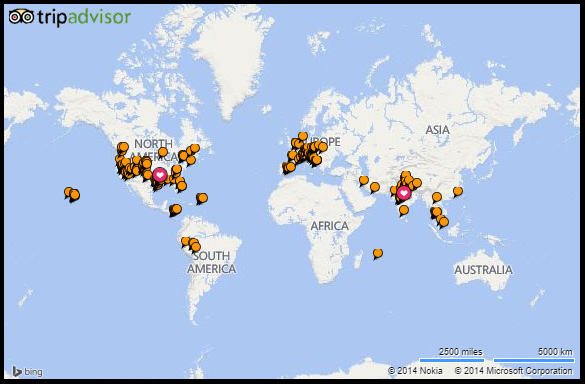This screenshot has height=384, width=585.
Task: Click the TripAdvisor owl logo
Action: [x=22, y=16]
